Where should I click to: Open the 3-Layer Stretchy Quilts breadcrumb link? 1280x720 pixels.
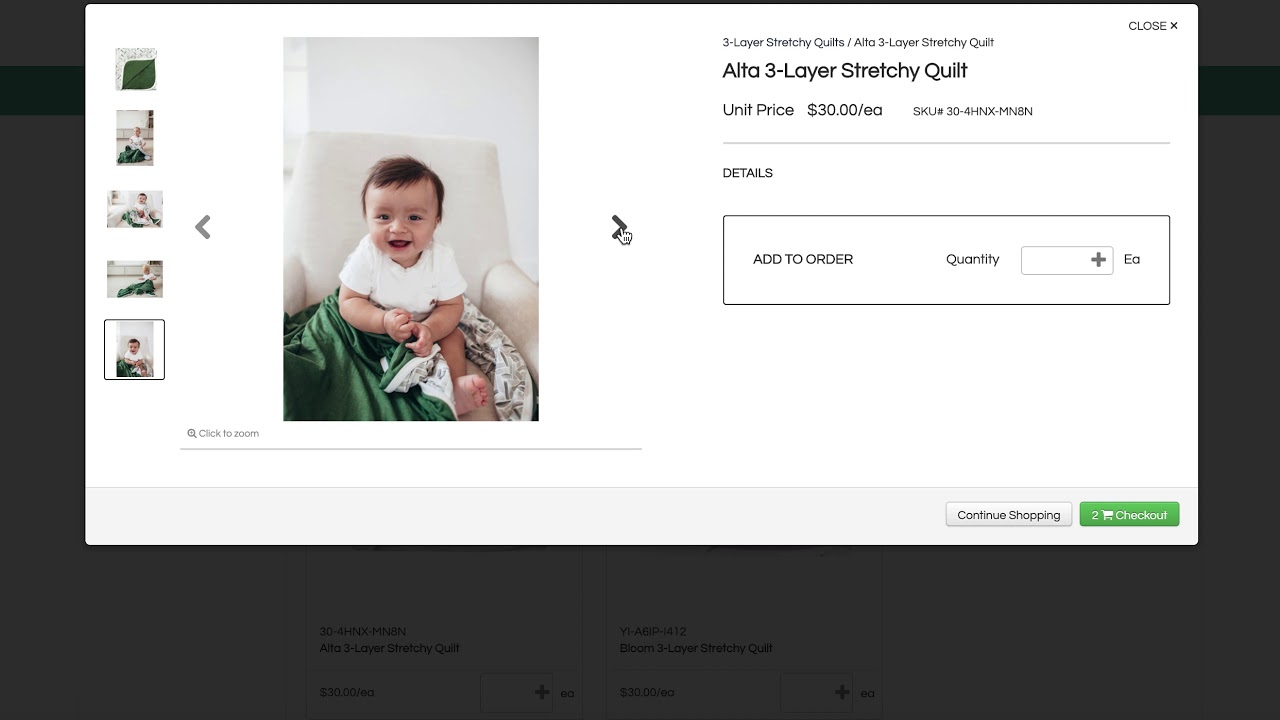coord(783,43)
